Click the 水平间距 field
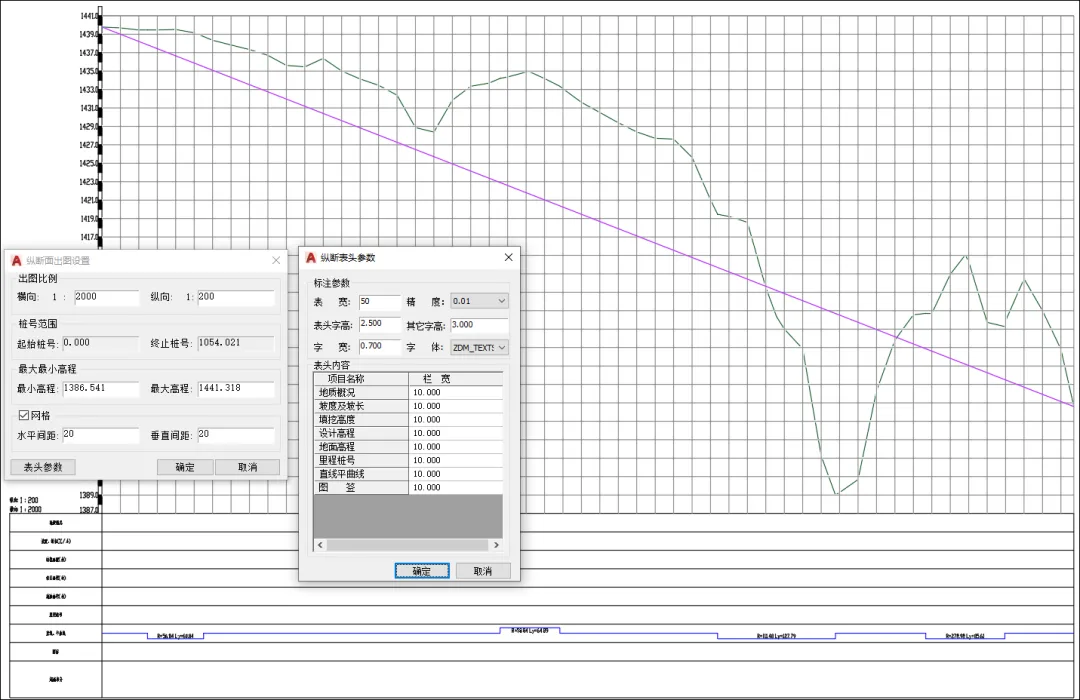The width and height of the screenshot is (1080, 700). (101, 435)
